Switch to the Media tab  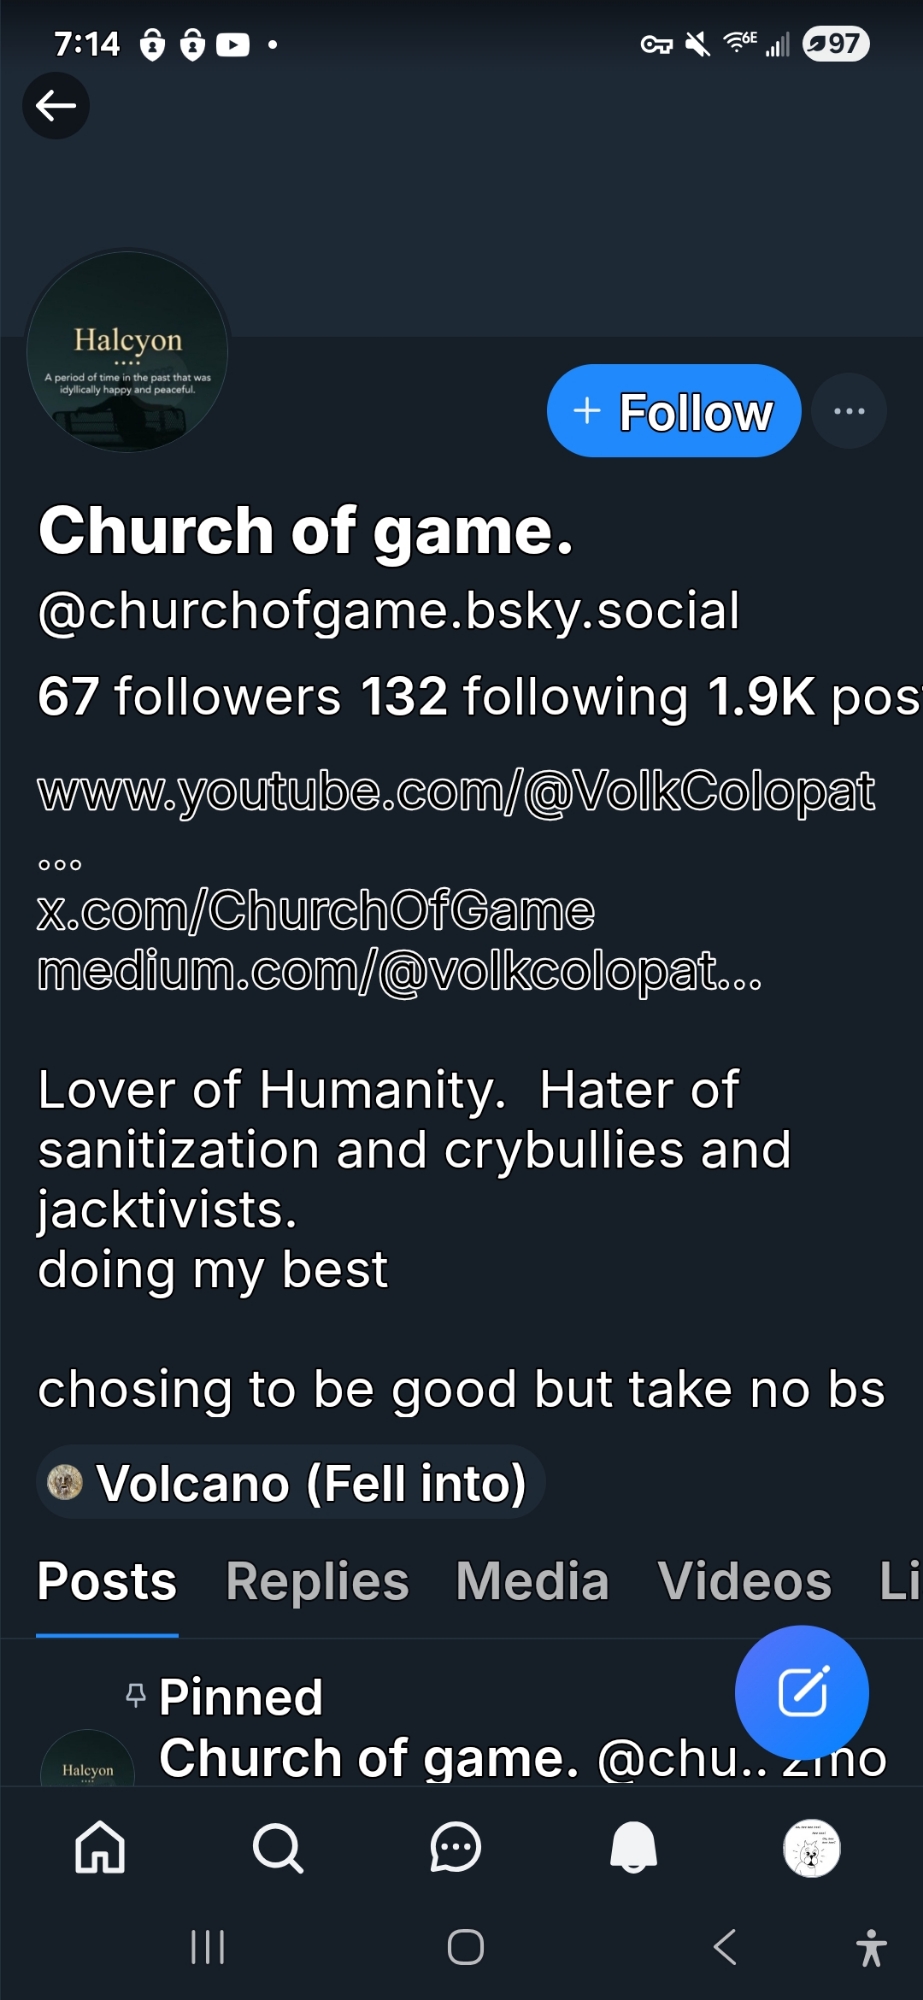click(x=532, y=1582)
